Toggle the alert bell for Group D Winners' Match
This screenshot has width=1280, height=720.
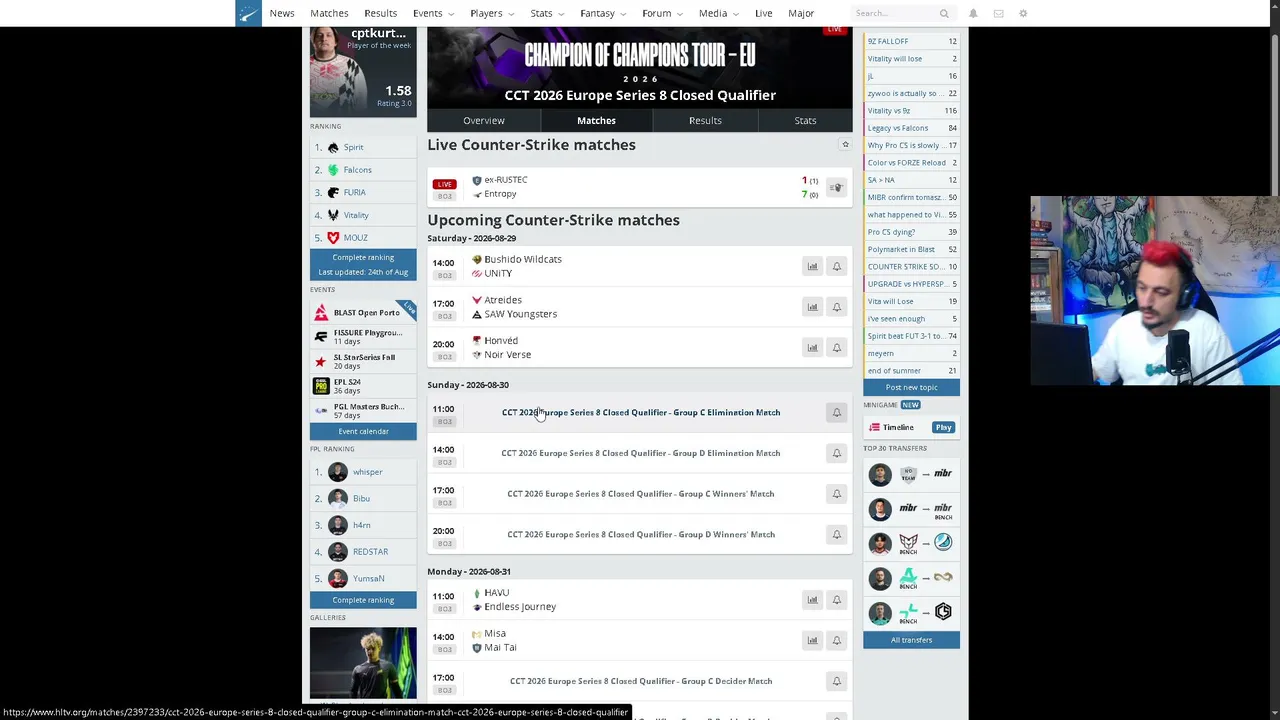(x=837, y=535)
